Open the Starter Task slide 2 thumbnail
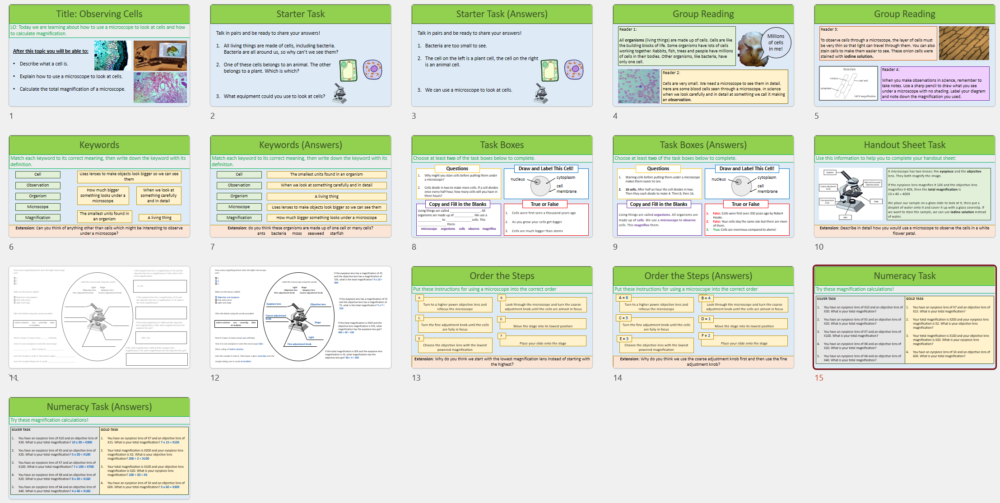1000x503 pixels. click(x=300, y=55)
